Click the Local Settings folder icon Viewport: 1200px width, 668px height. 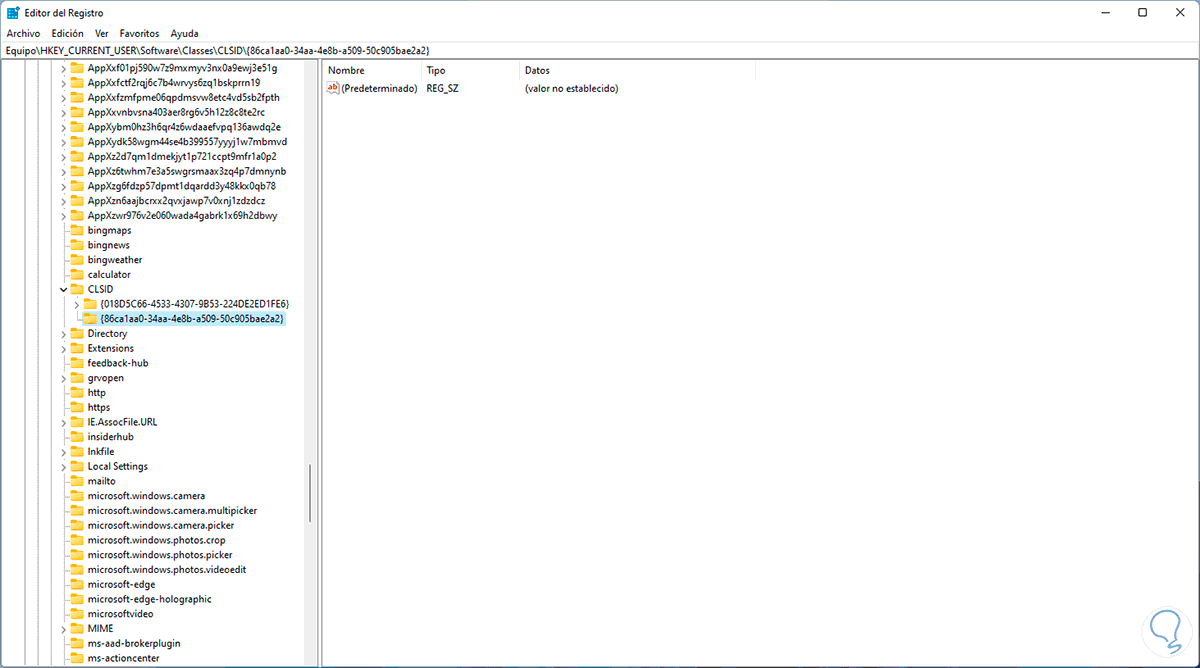(77, 467)
